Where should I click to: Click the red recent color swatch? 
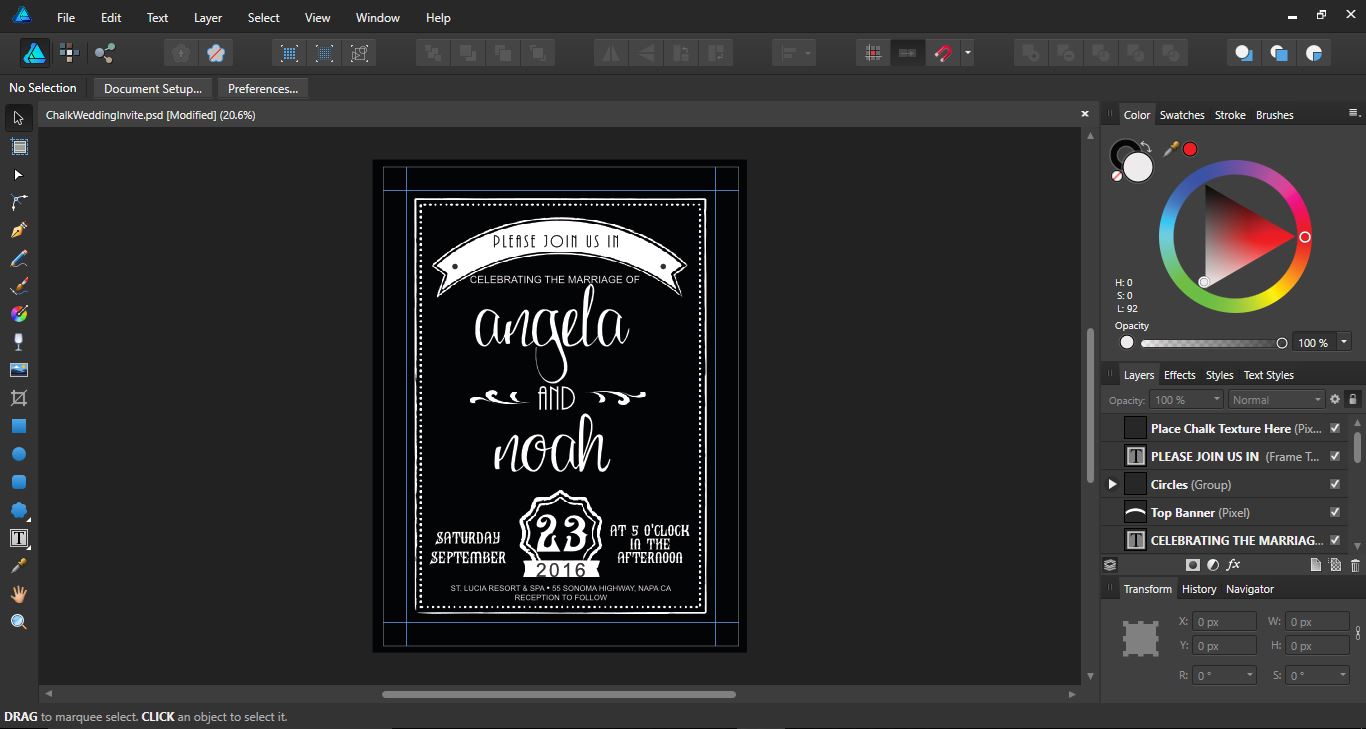(x=1190, y=149)
